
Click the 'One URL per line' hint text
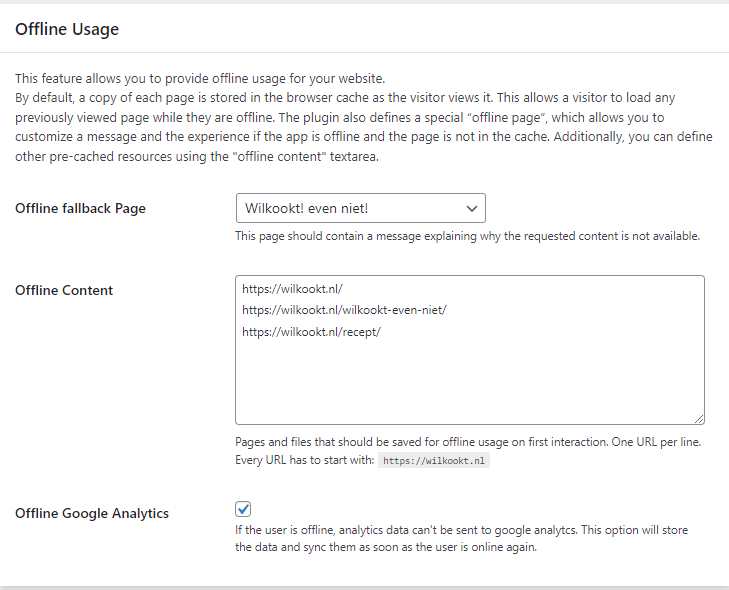pos(656,442)
